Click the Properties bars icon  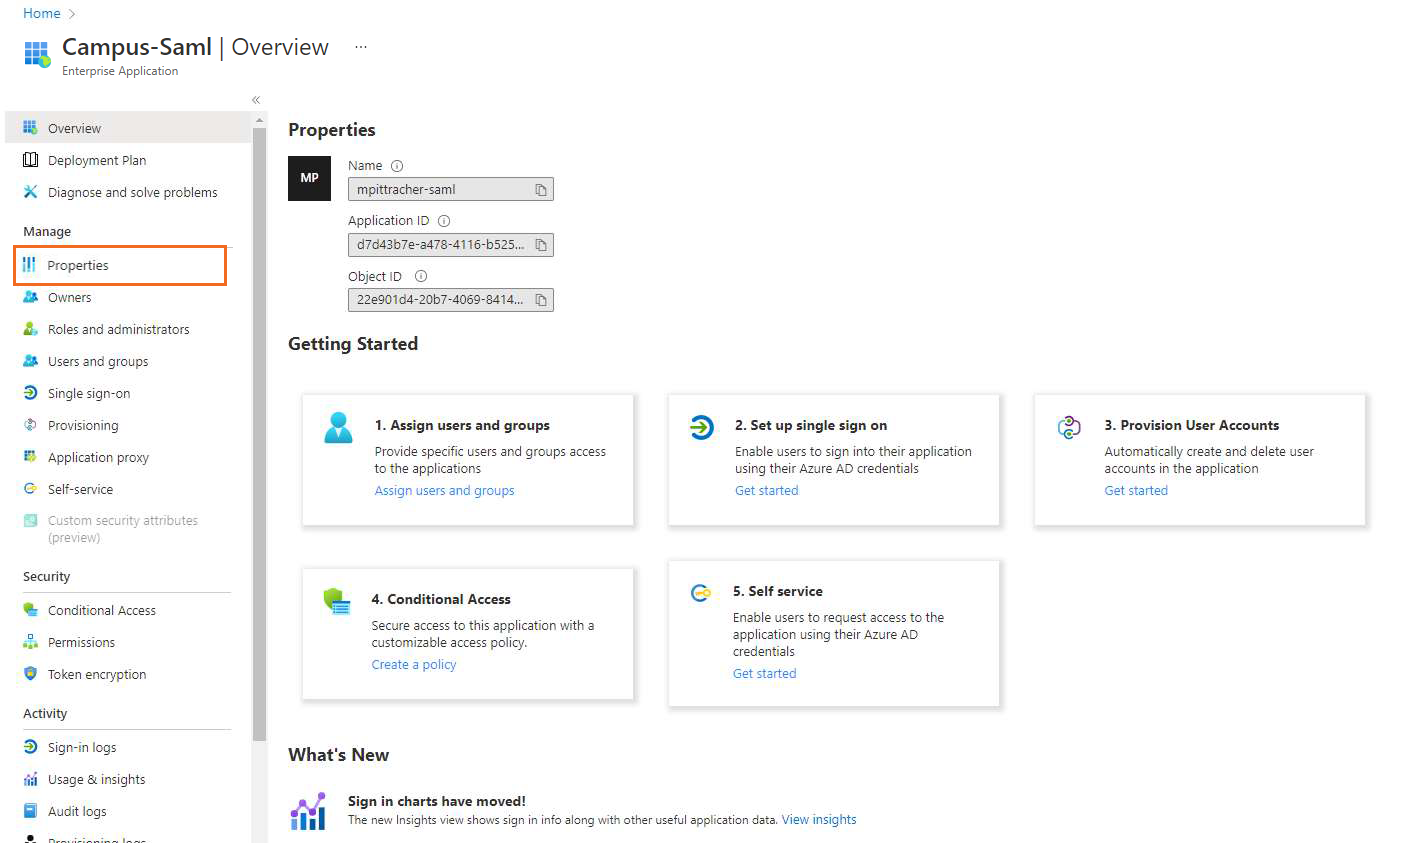(x=29, y=265)
